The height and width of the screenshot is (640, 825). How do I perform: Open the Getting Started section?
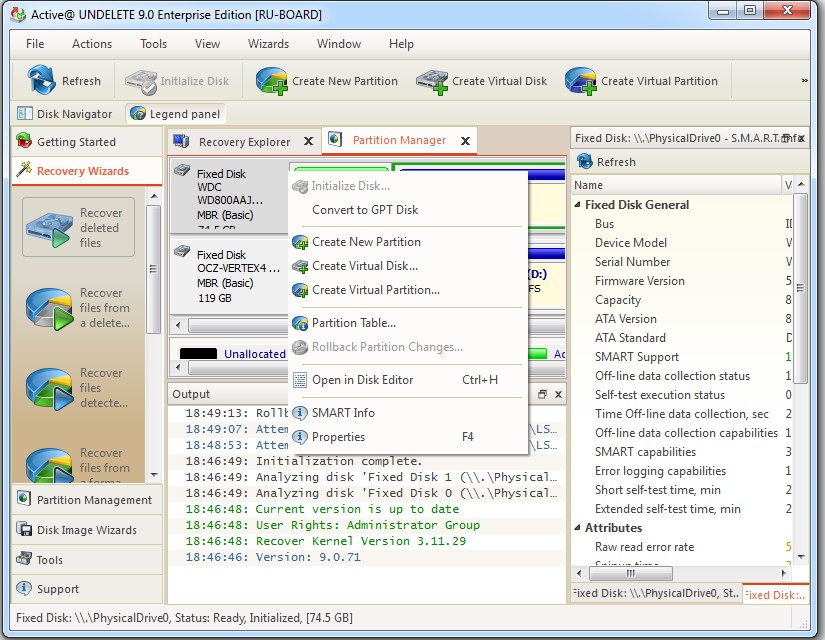coord(86,142)
